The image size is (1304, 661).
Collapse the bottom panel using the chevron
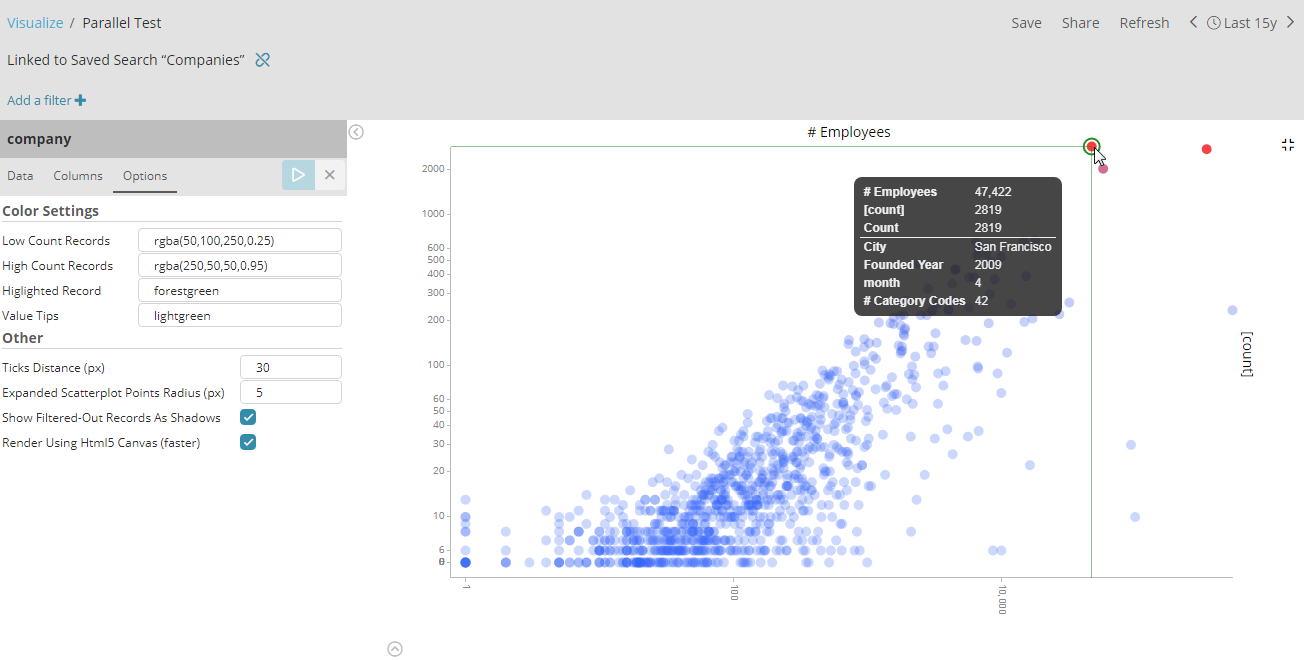point(394,649)
